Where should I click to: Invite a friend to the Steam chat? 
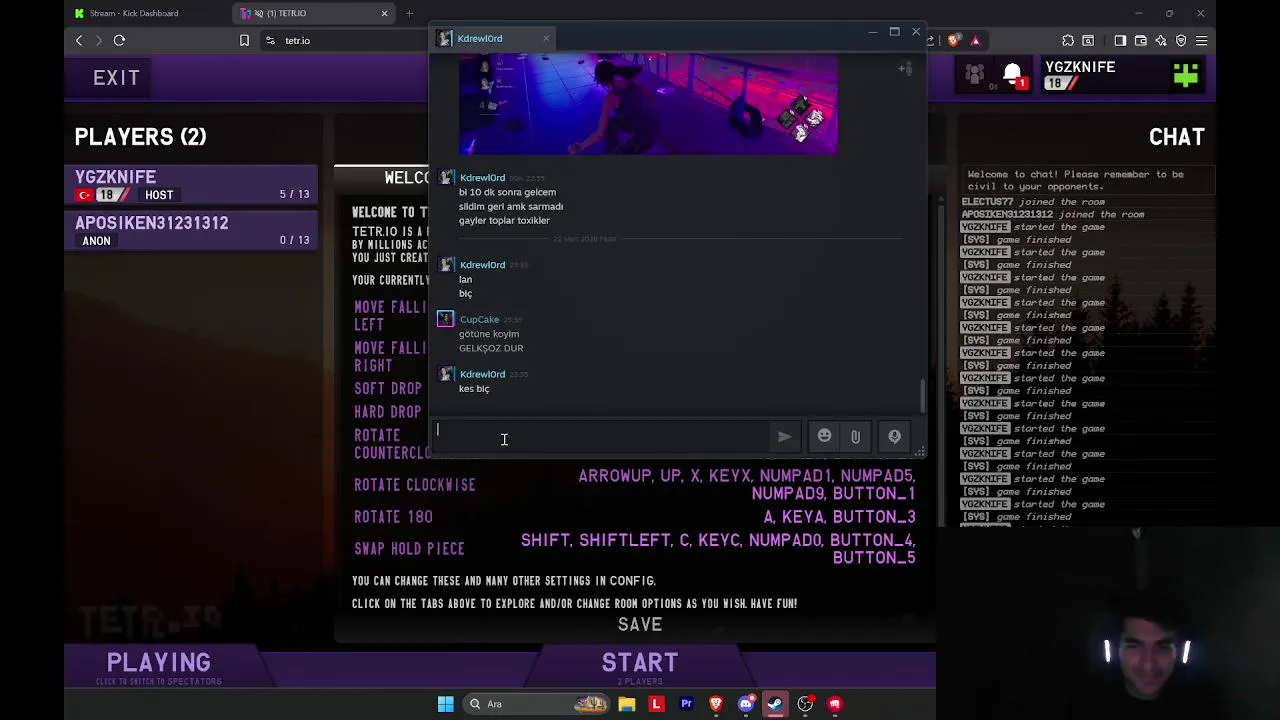[905, 69]
